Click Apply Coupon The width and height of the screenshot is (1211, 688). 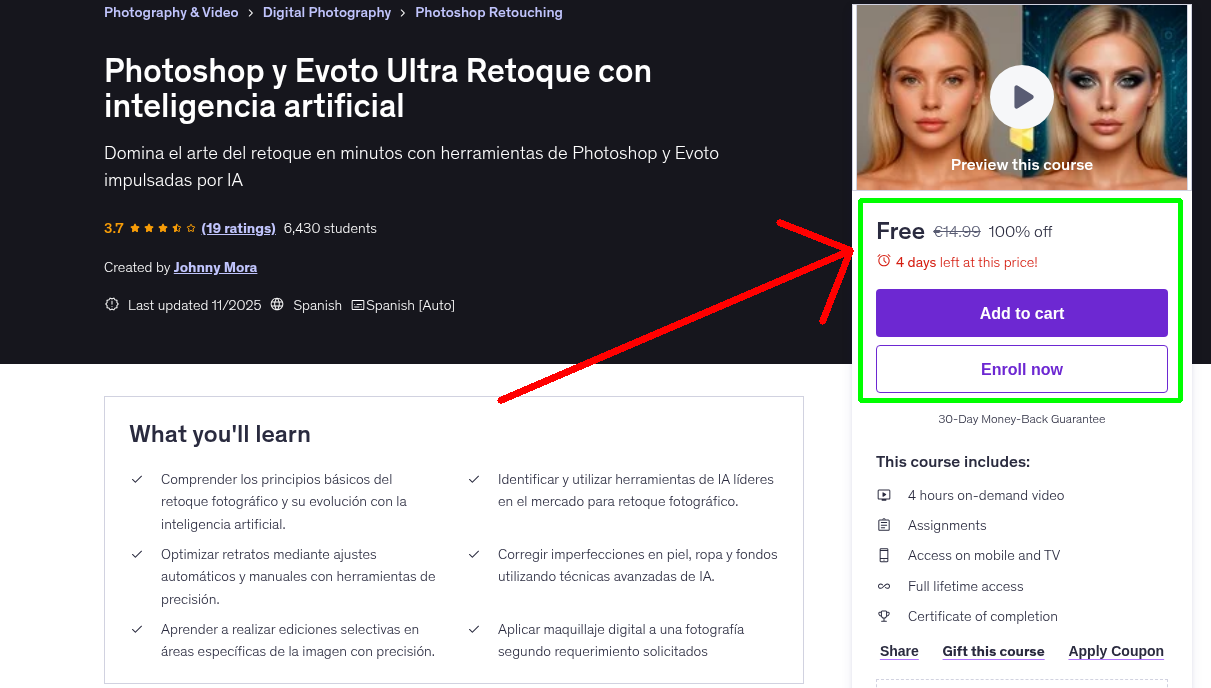[1116, 651]
